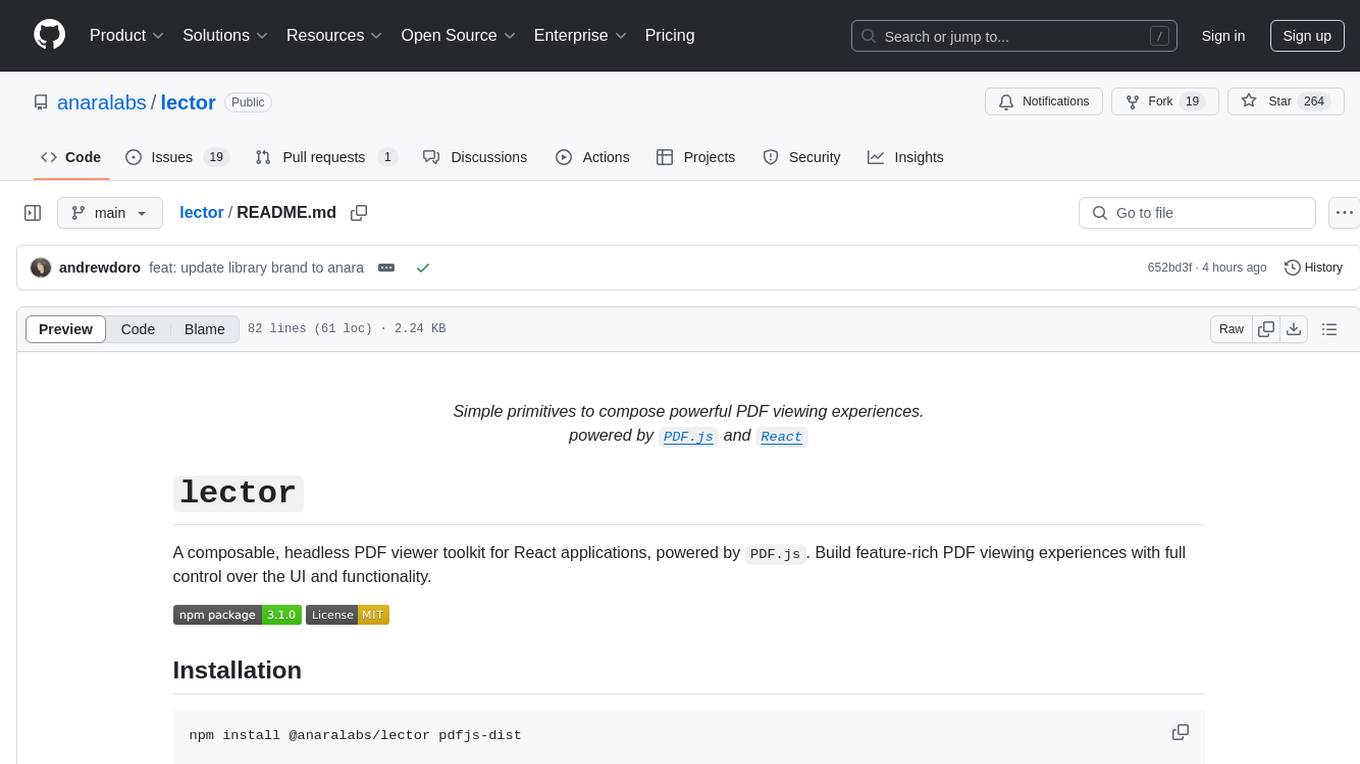Open commit hash 652bd3f
This screenshot has height=764, width=1360.
click(1169, 268)
